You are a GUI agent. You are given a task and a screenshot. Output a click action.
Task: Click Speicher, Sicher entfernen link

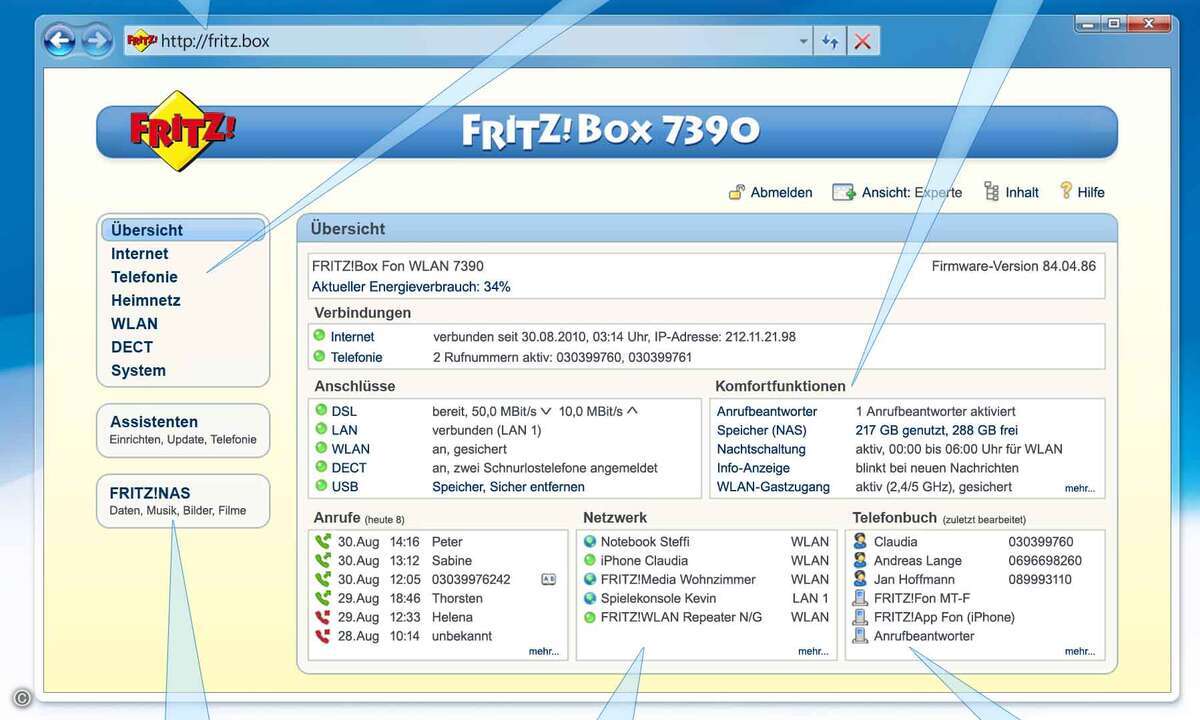click(x=508, y=487)
